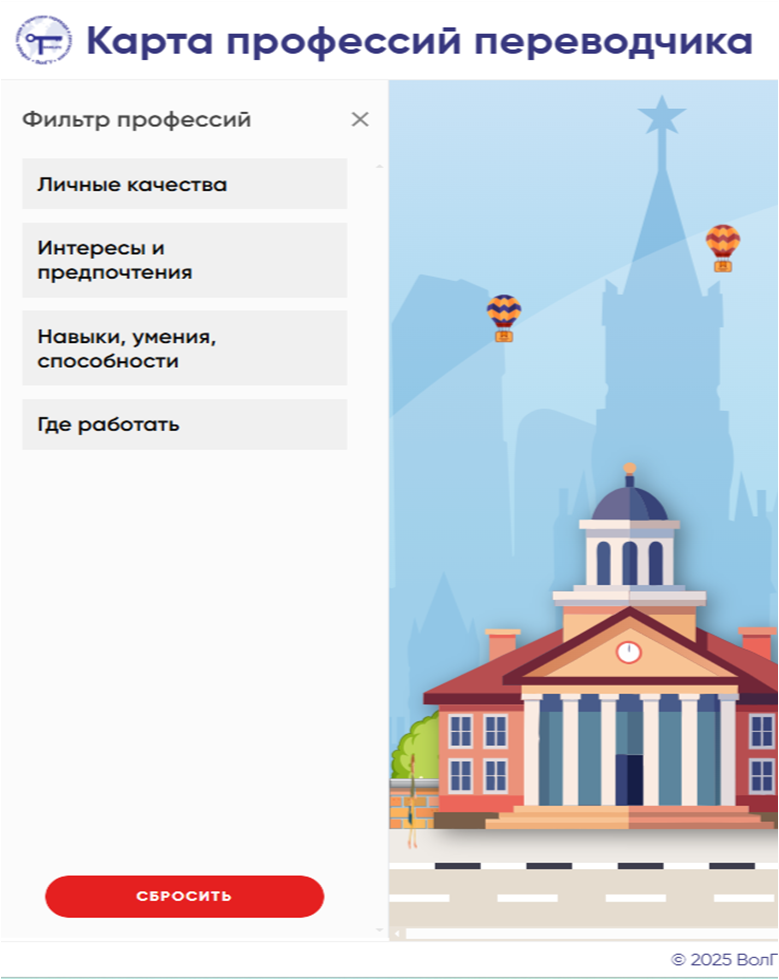The height and width of the screenshot is (980, 779).
Task: Click the clock on the building pediment
Action: (x=628, y=652)
